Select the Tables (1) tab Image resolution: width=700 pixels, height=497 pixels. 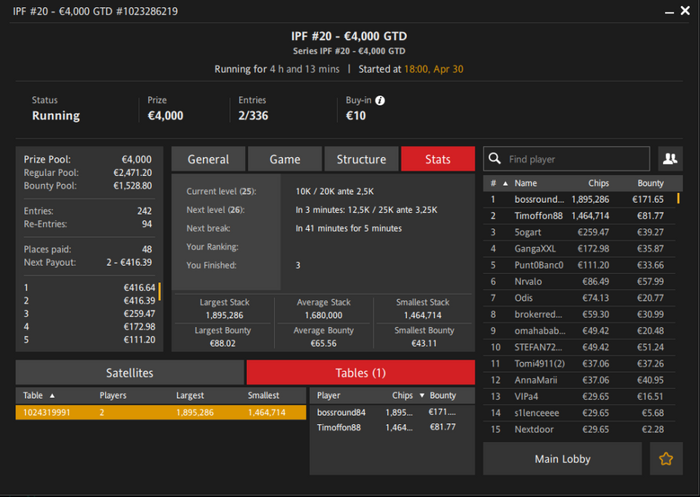tap(361, 372)
